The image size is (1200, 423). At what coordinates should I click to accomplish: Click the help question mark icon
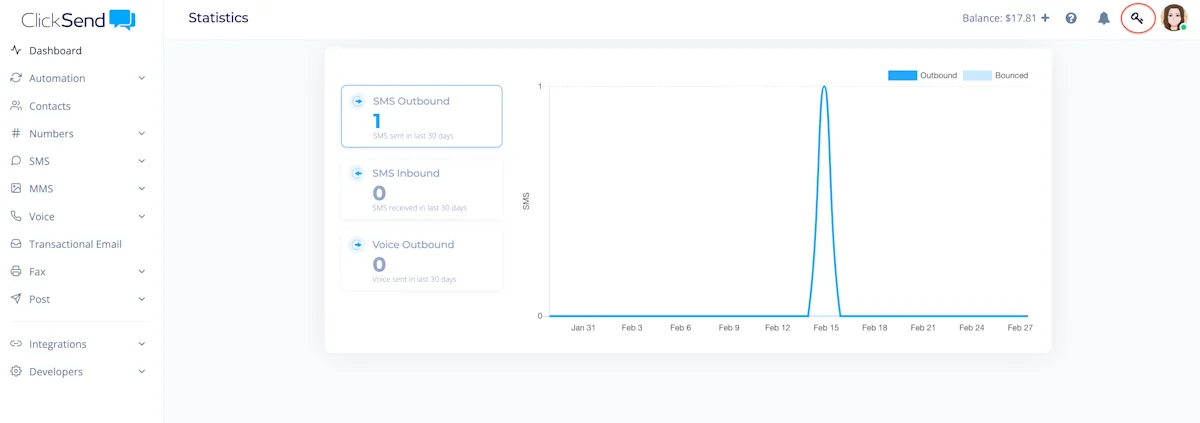point(1071,18)
